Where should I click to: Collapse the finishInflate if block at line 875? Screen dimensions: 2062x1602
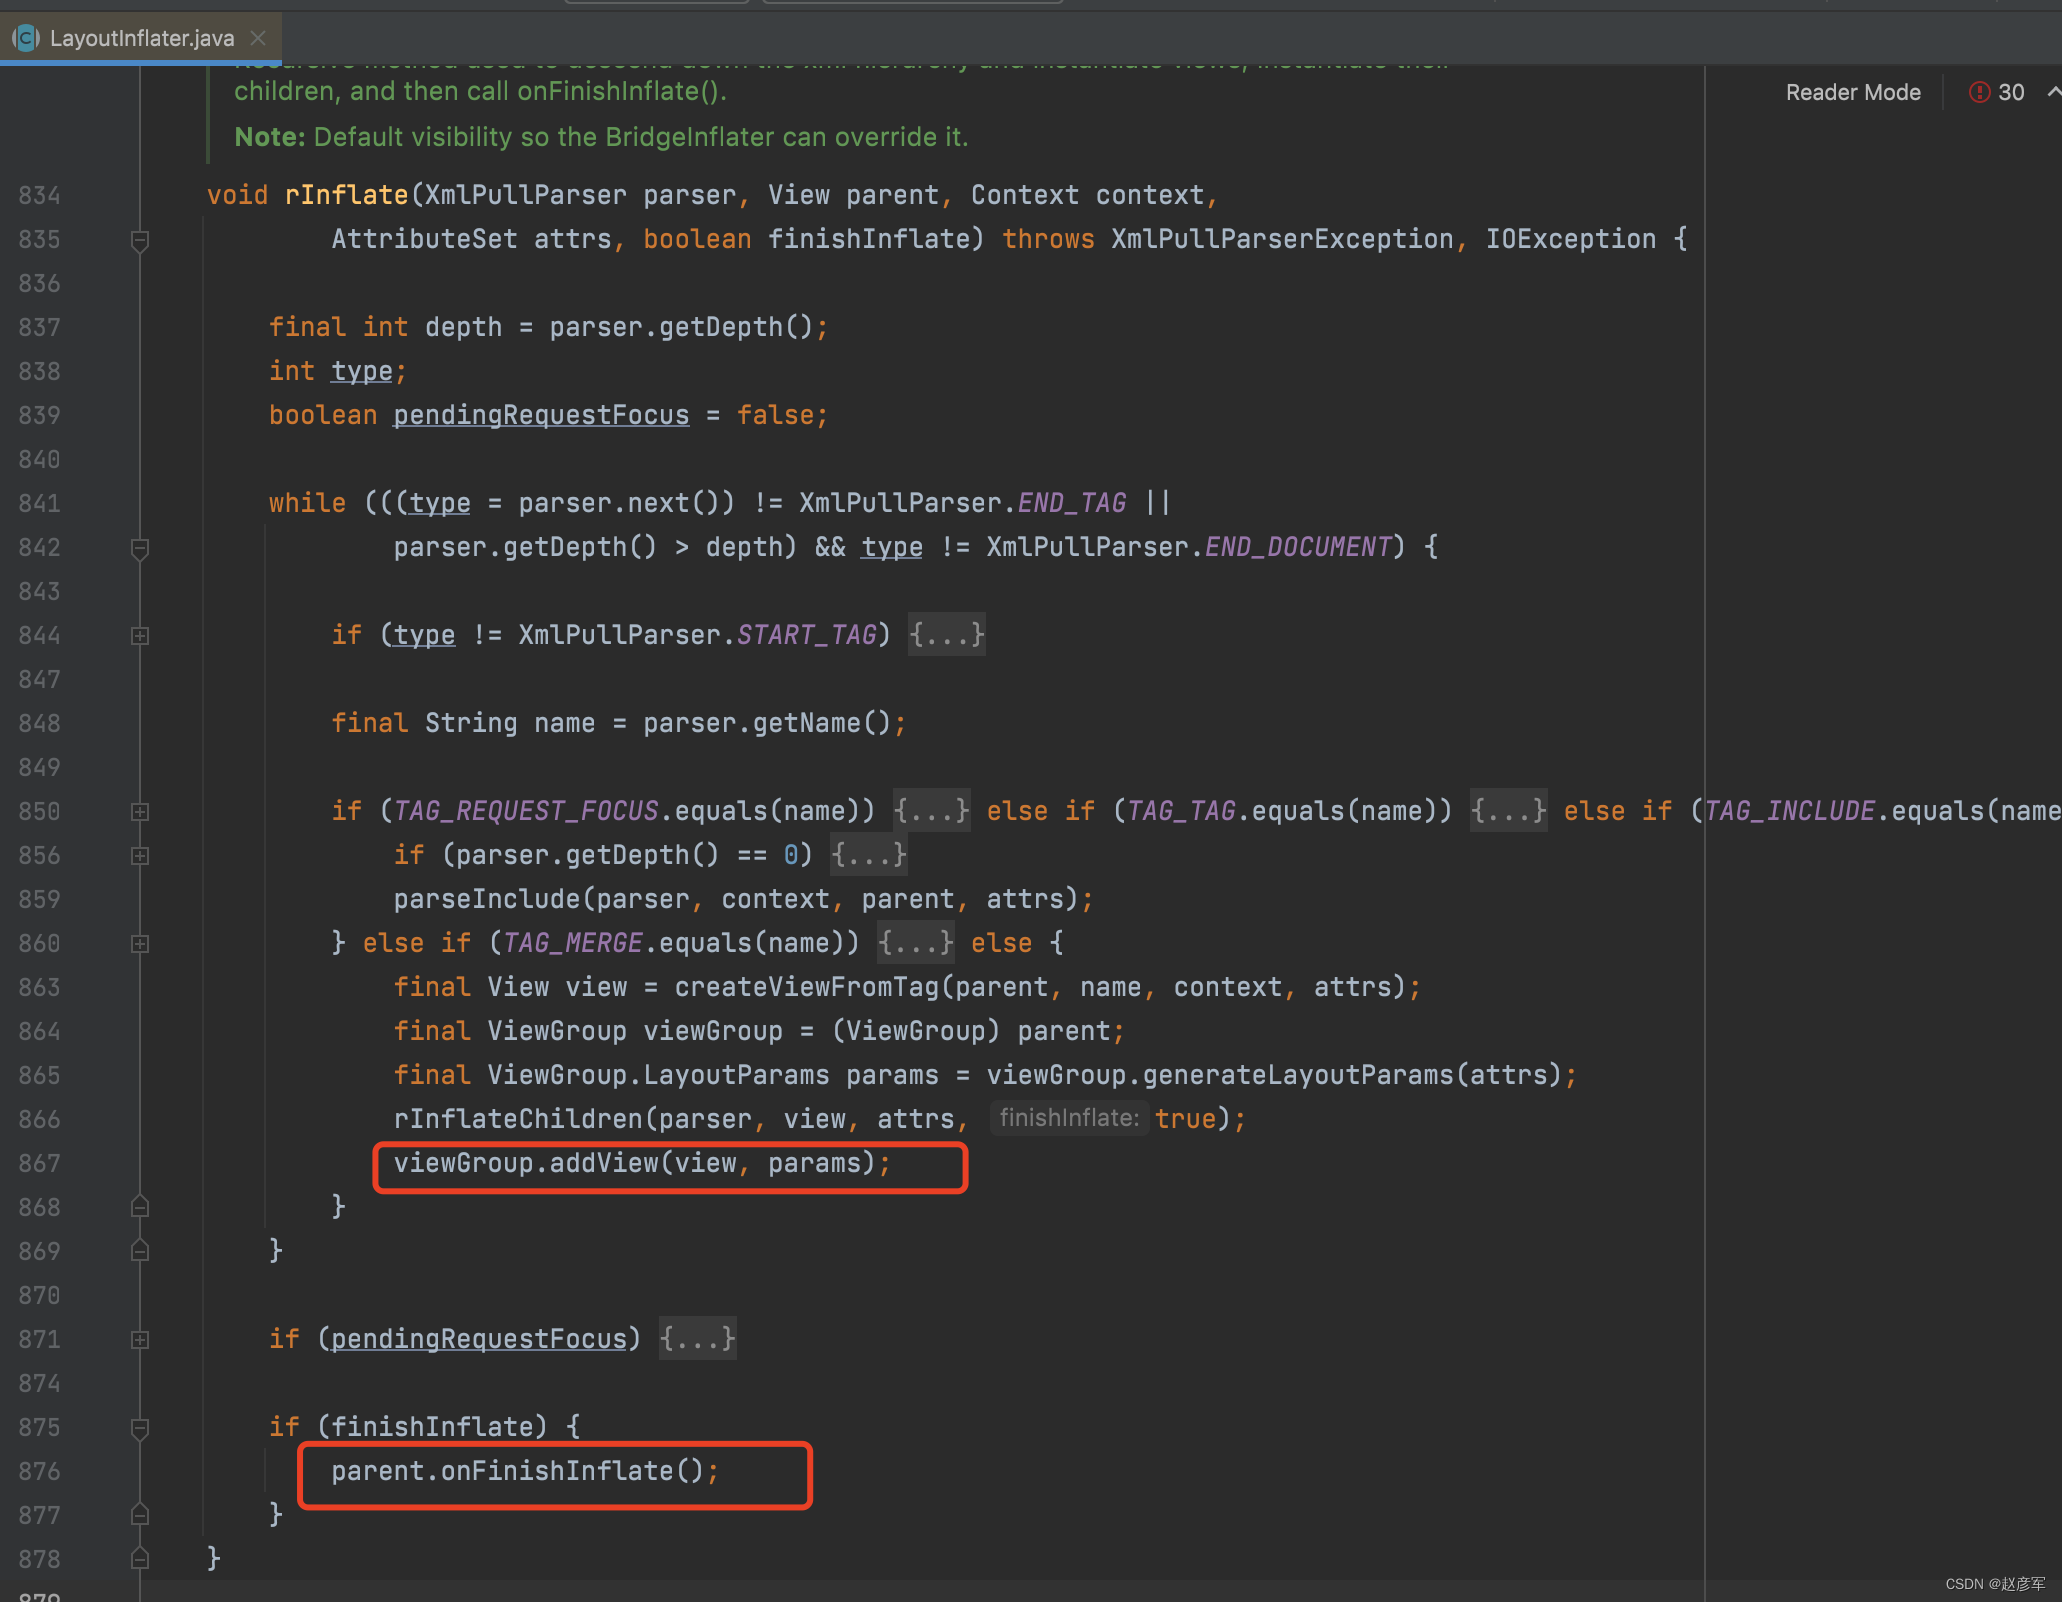[x=140, y=1428]
